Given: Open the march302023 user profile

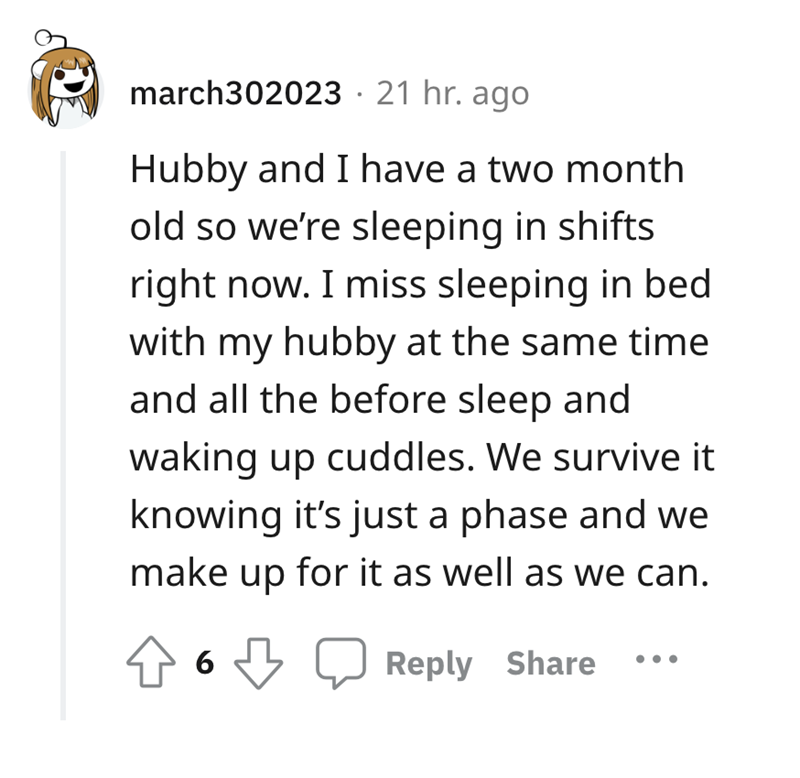Looking at the screenshot, I should click(235, 95).
